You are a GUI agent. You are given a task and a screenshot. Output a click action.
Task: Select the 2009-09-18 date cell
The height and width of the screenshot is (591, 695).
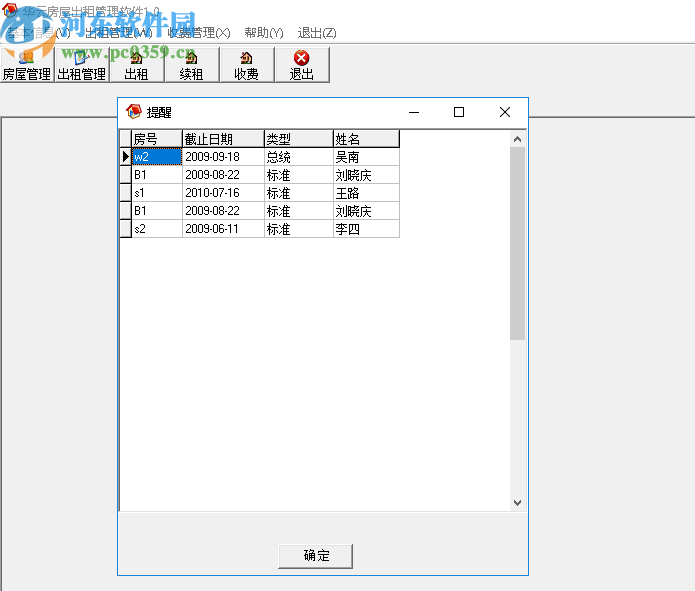point(223,157)
